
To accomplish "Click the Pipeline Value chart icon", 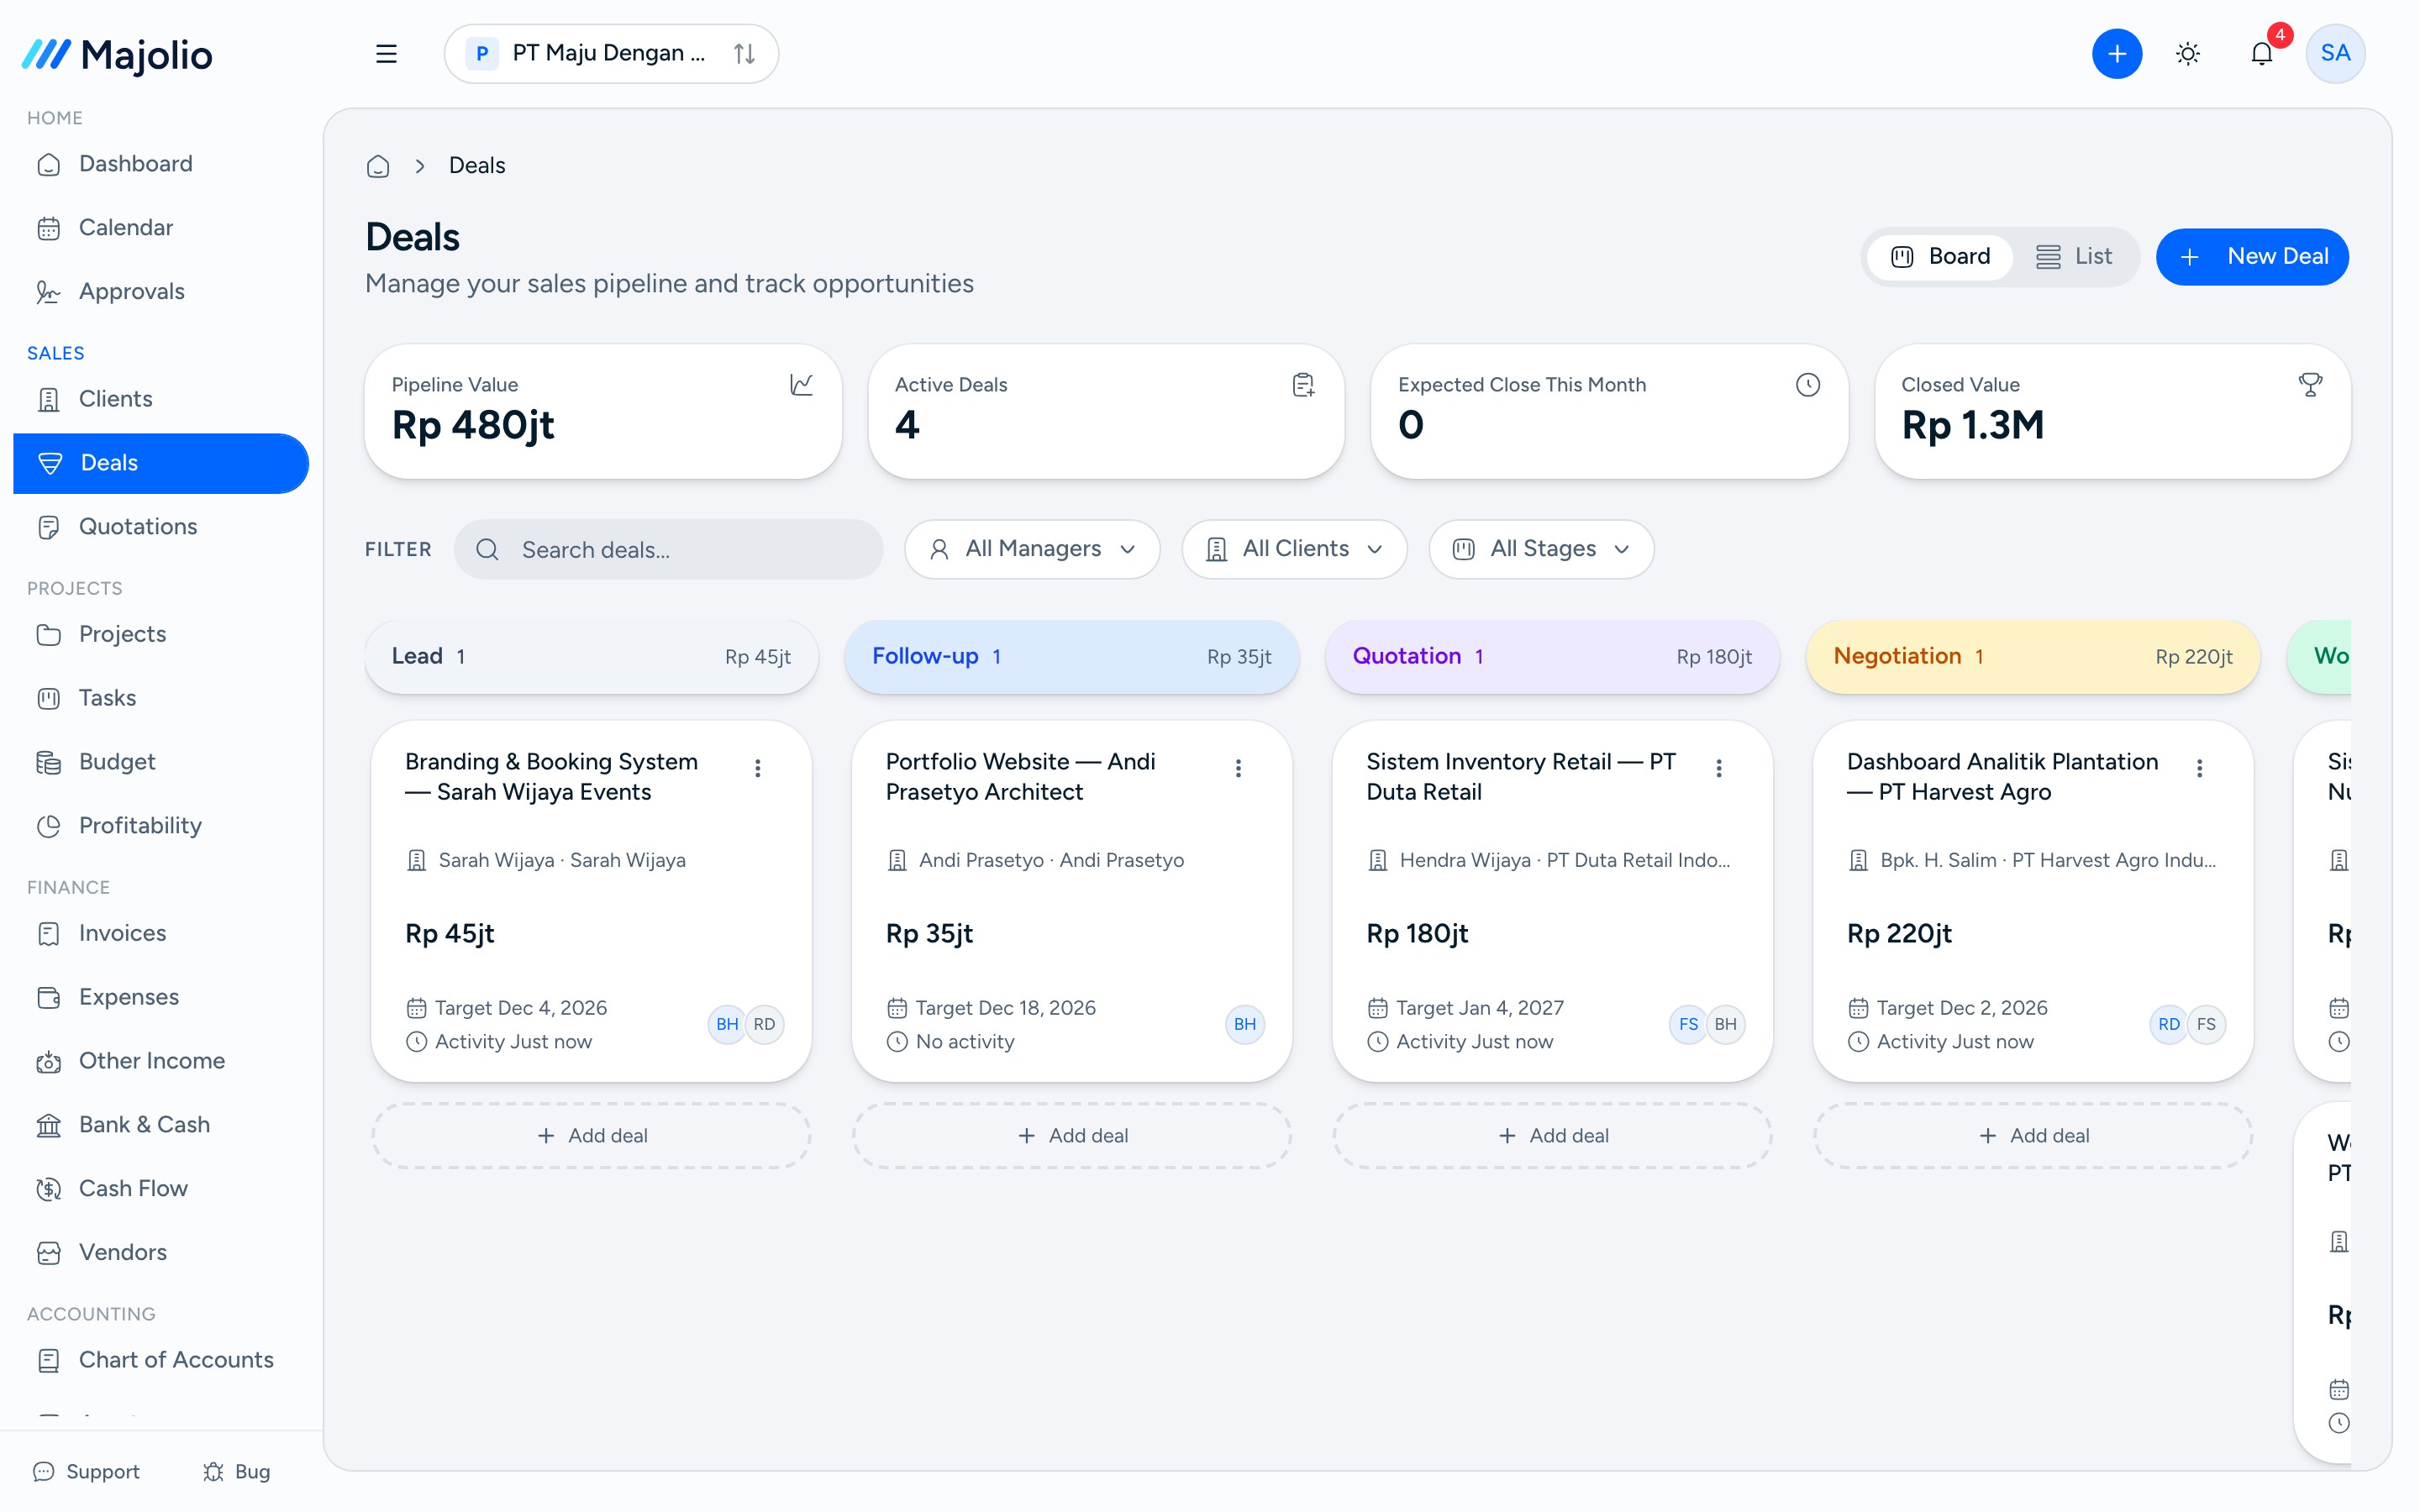I will click(801, 384).
